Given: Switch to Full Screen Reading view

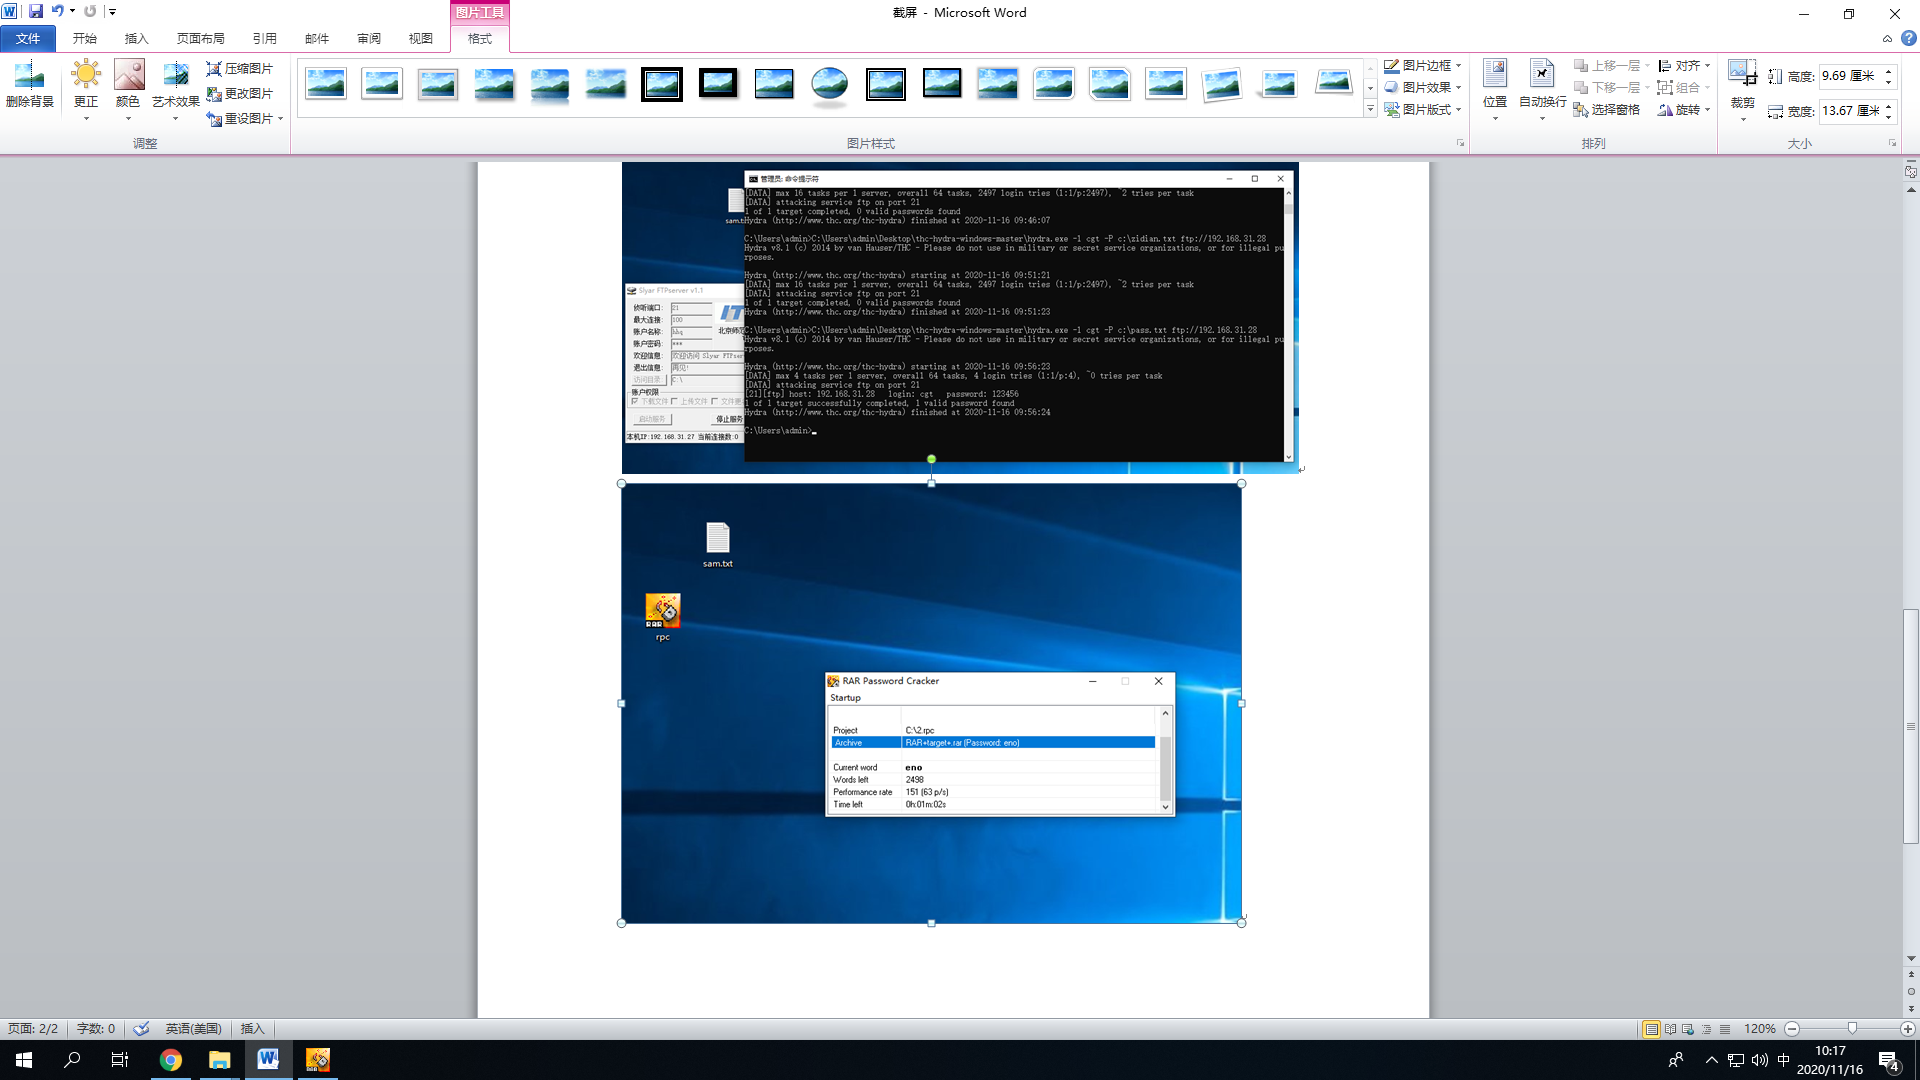Looking at the screenshot, I should tap(1670, 1029).
